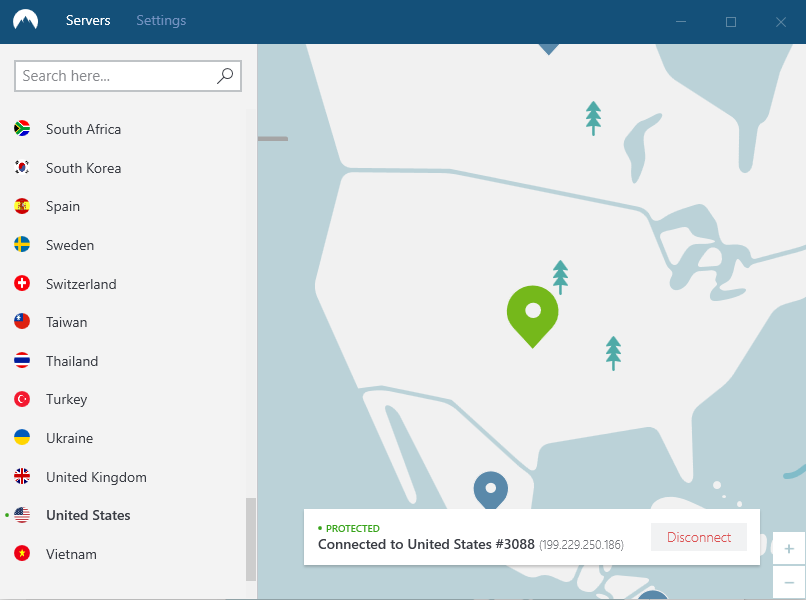806x600 pixels.
Task: Click the Taiwan flag icon
Action: (22, 322)
